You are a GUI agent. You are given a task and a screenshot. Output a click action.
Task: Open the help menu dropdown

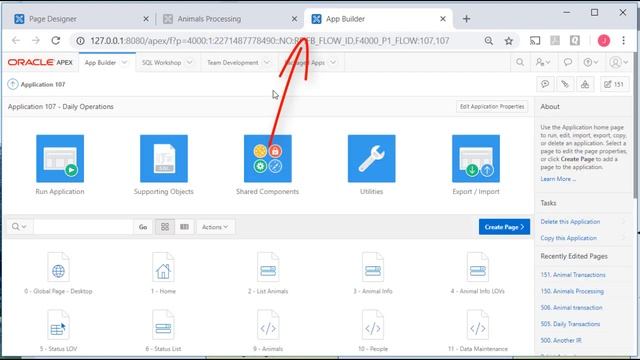tap(591, 62)
